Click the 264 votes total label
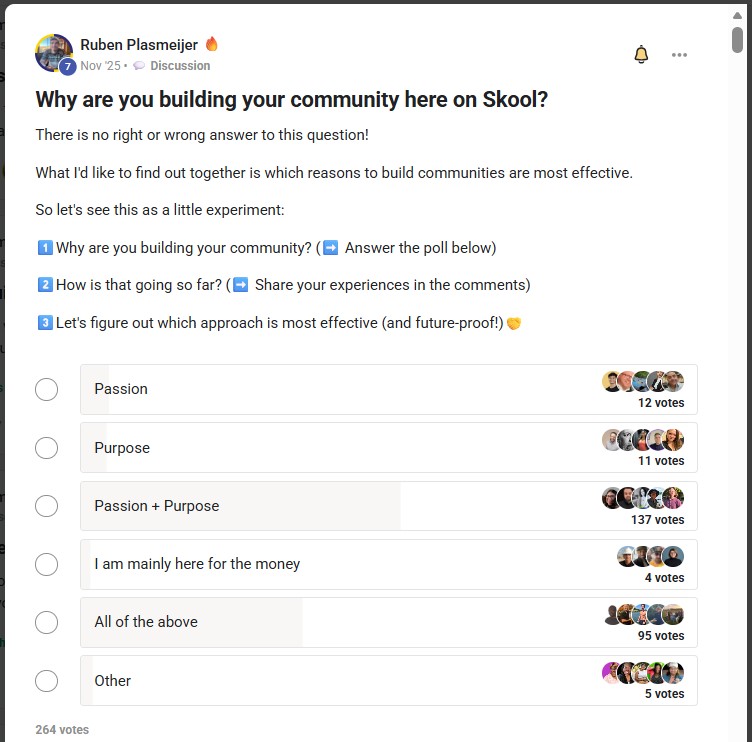Viewport: 752px width, 742px height. click(x=62, y=730)
